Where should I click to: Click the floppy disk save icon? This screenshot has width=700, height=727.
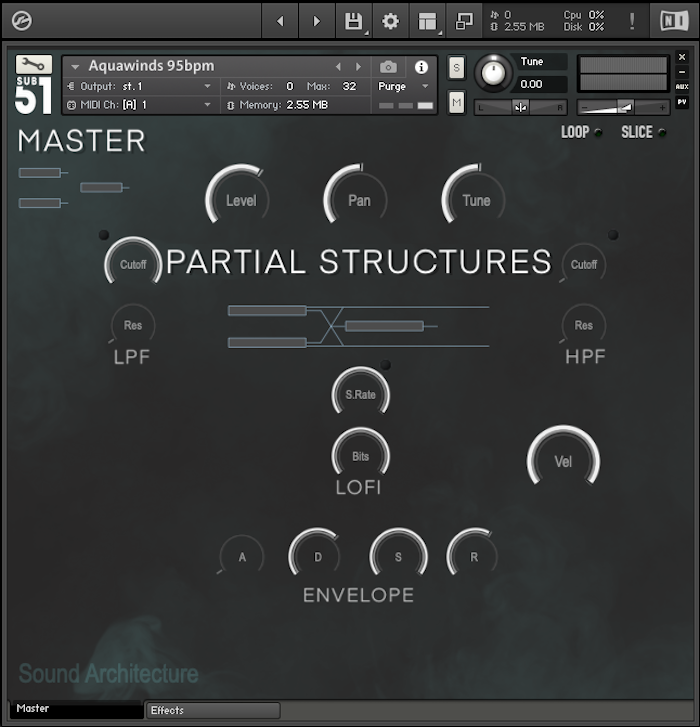353,21
